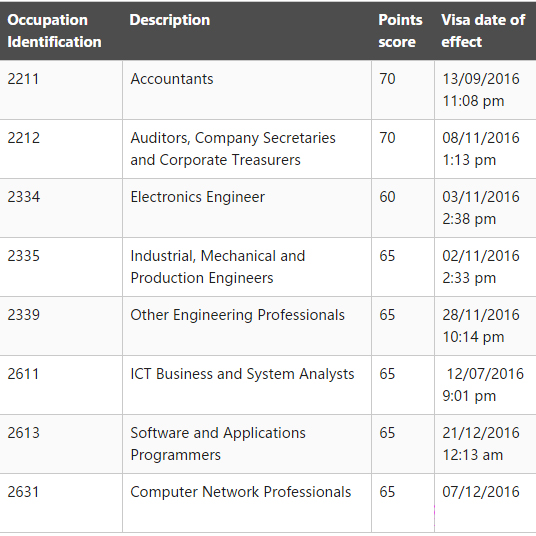Select occupation code 2631
Screen dimensions: 536x536
pos(23,492)
